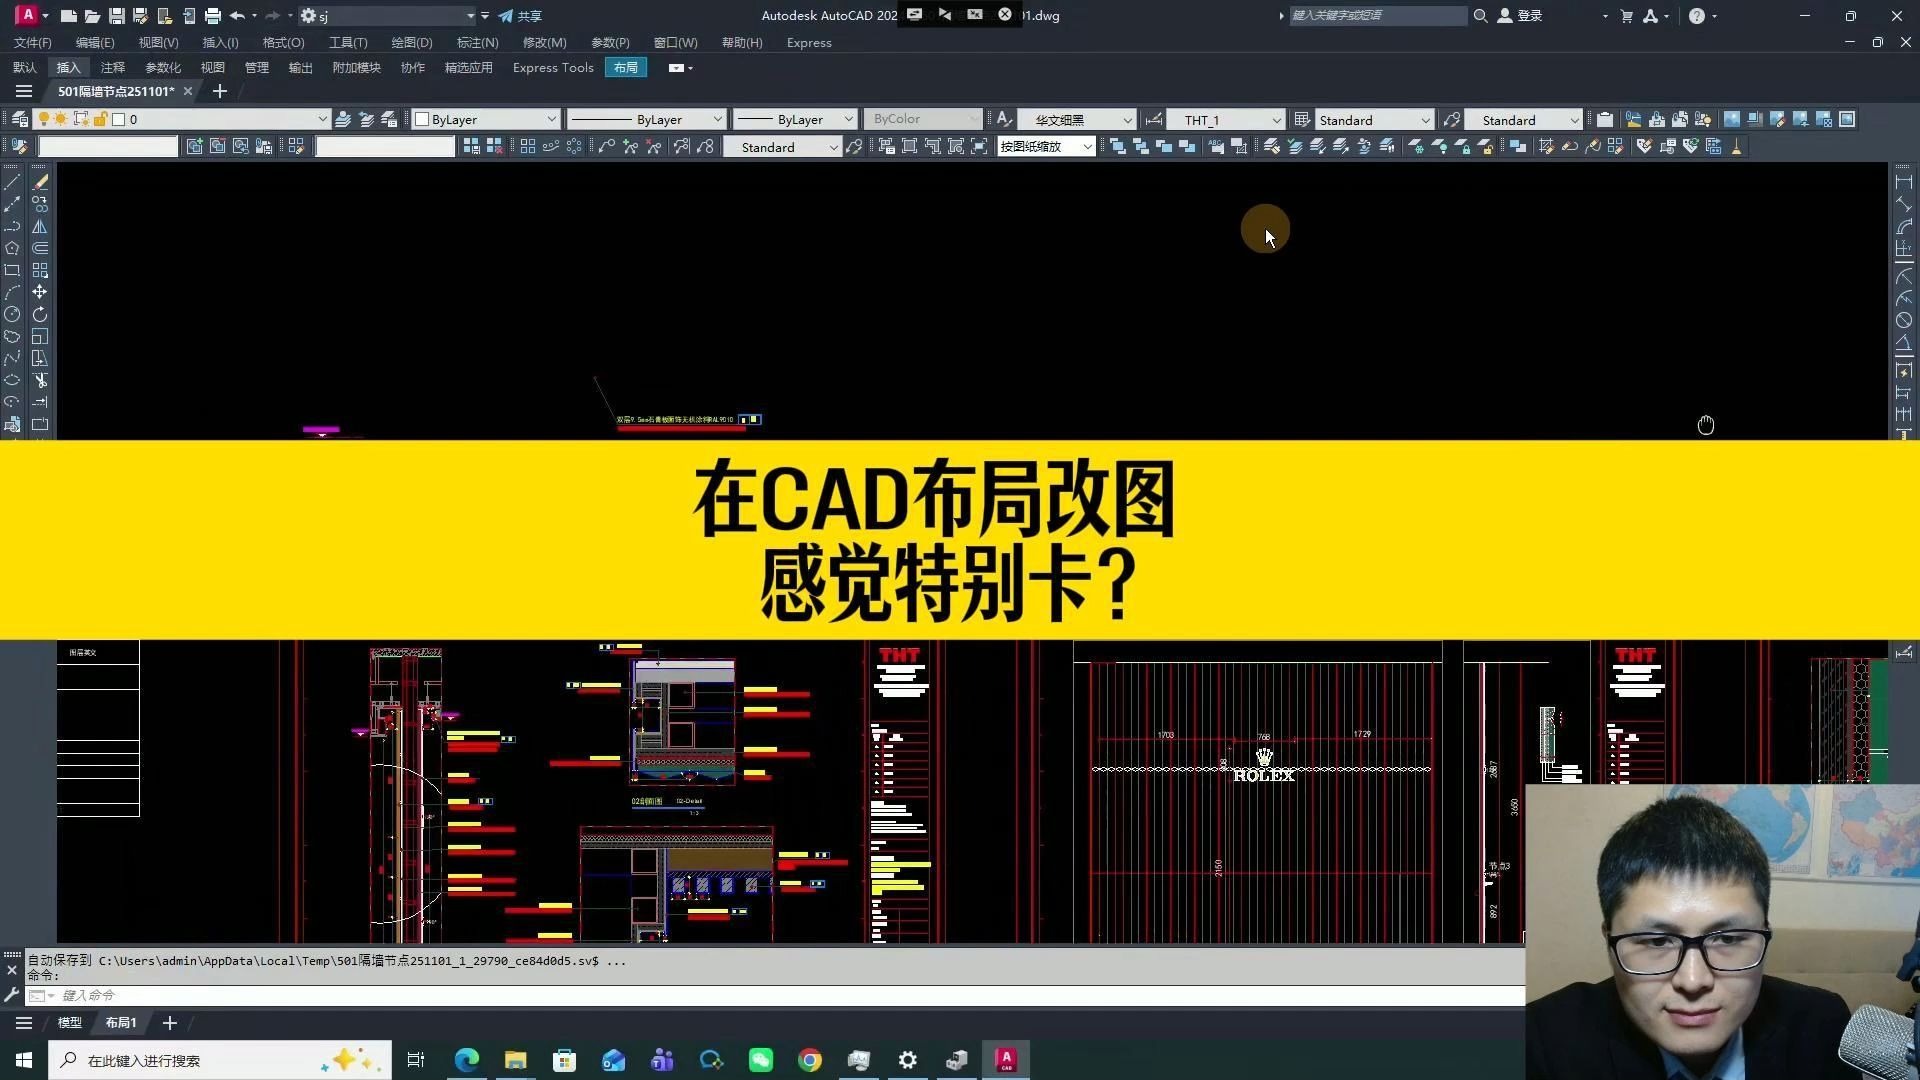Toggle the layer lock padlock icon

[x=100, y=119]
